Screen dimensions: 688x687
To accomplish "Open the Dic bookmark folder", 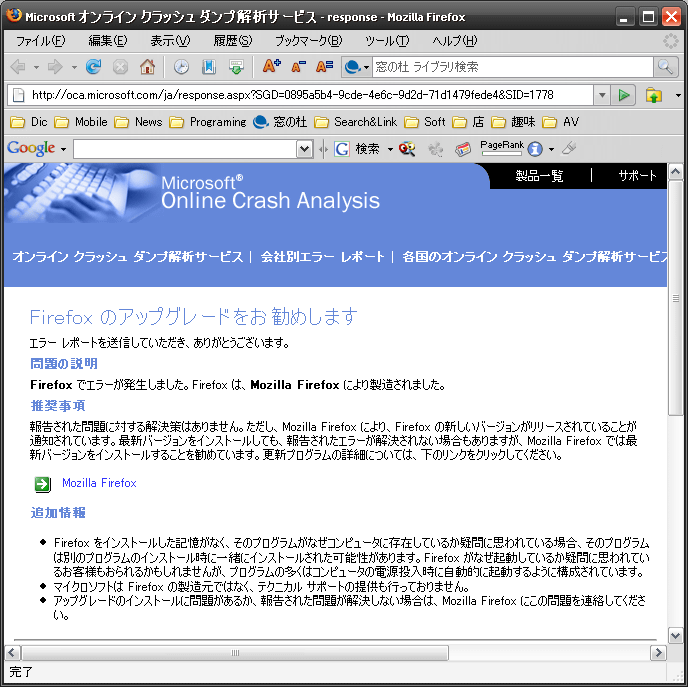I will pos(29,122).
